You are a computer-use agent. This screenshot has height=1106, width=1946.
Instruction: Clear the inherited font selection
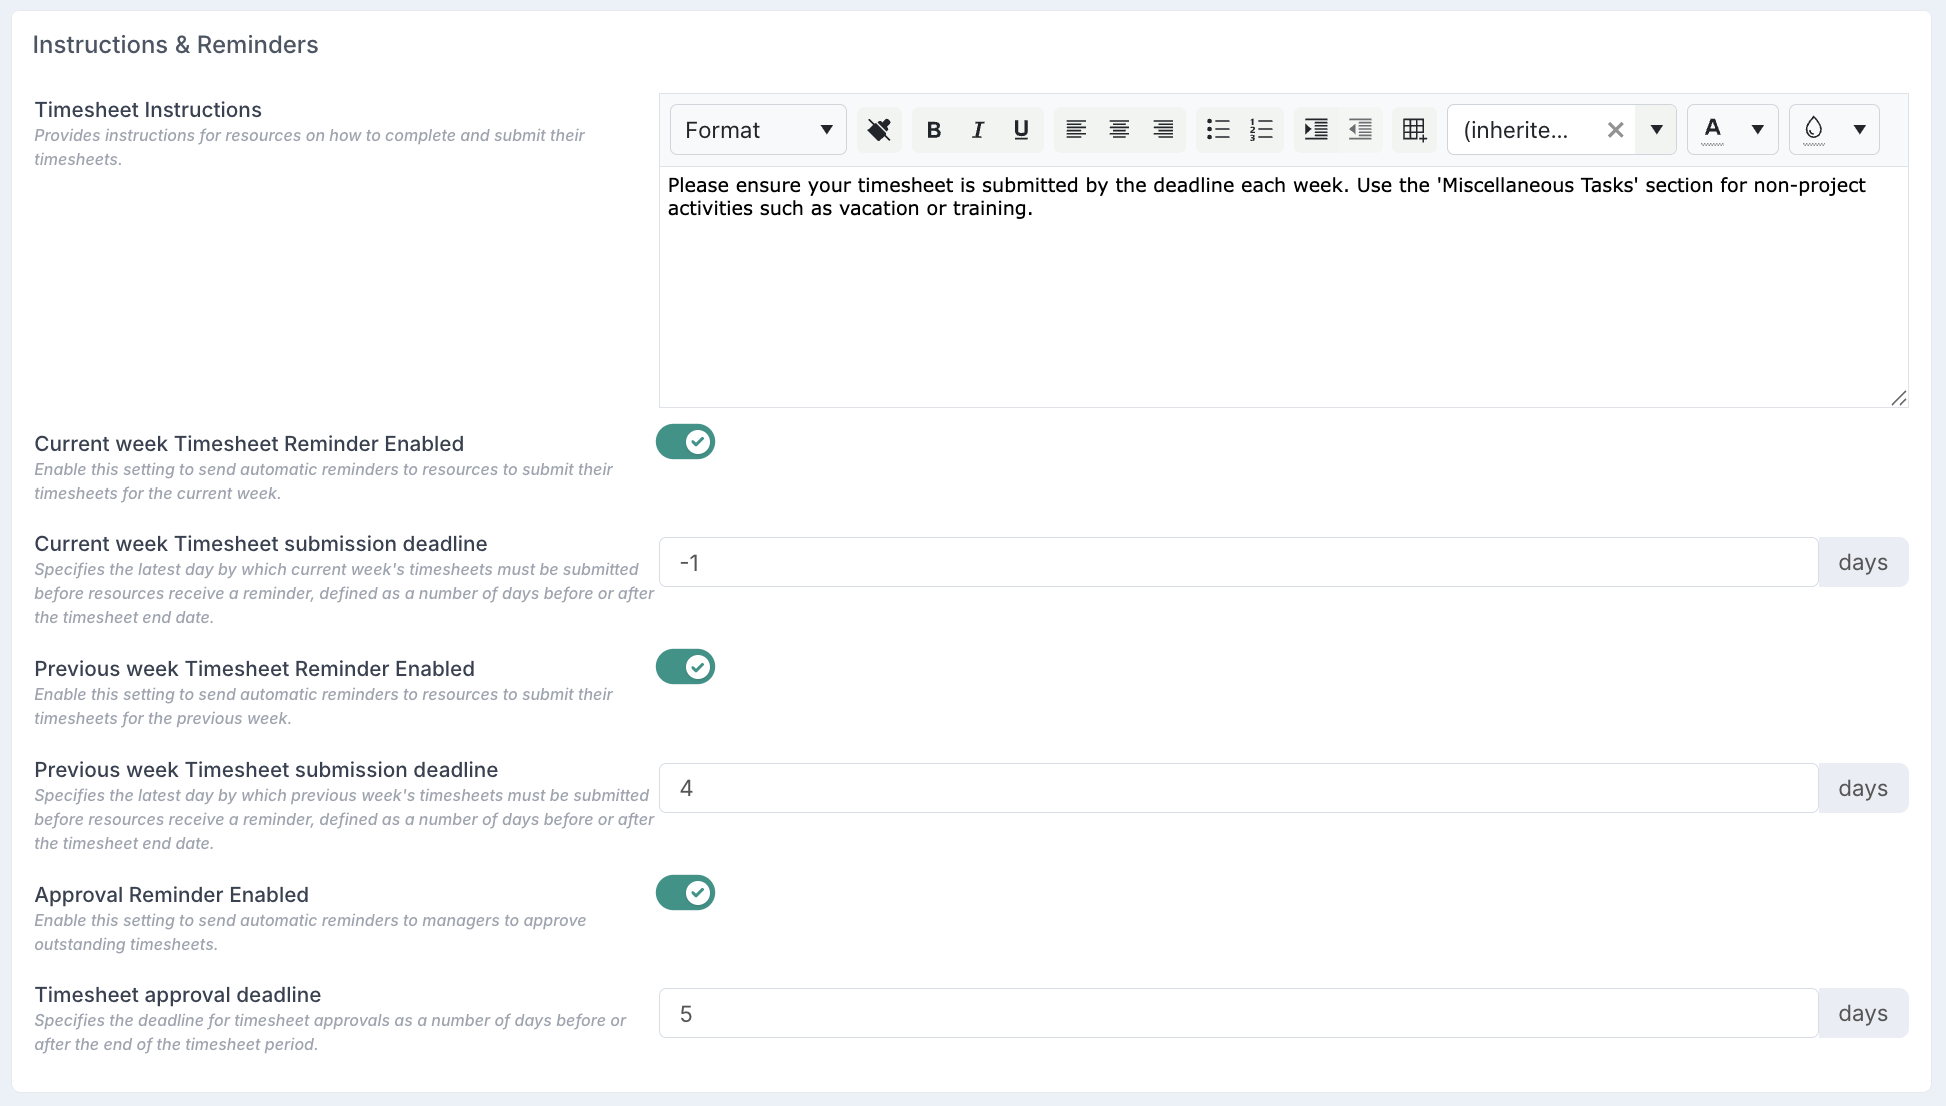[1615, 130]
